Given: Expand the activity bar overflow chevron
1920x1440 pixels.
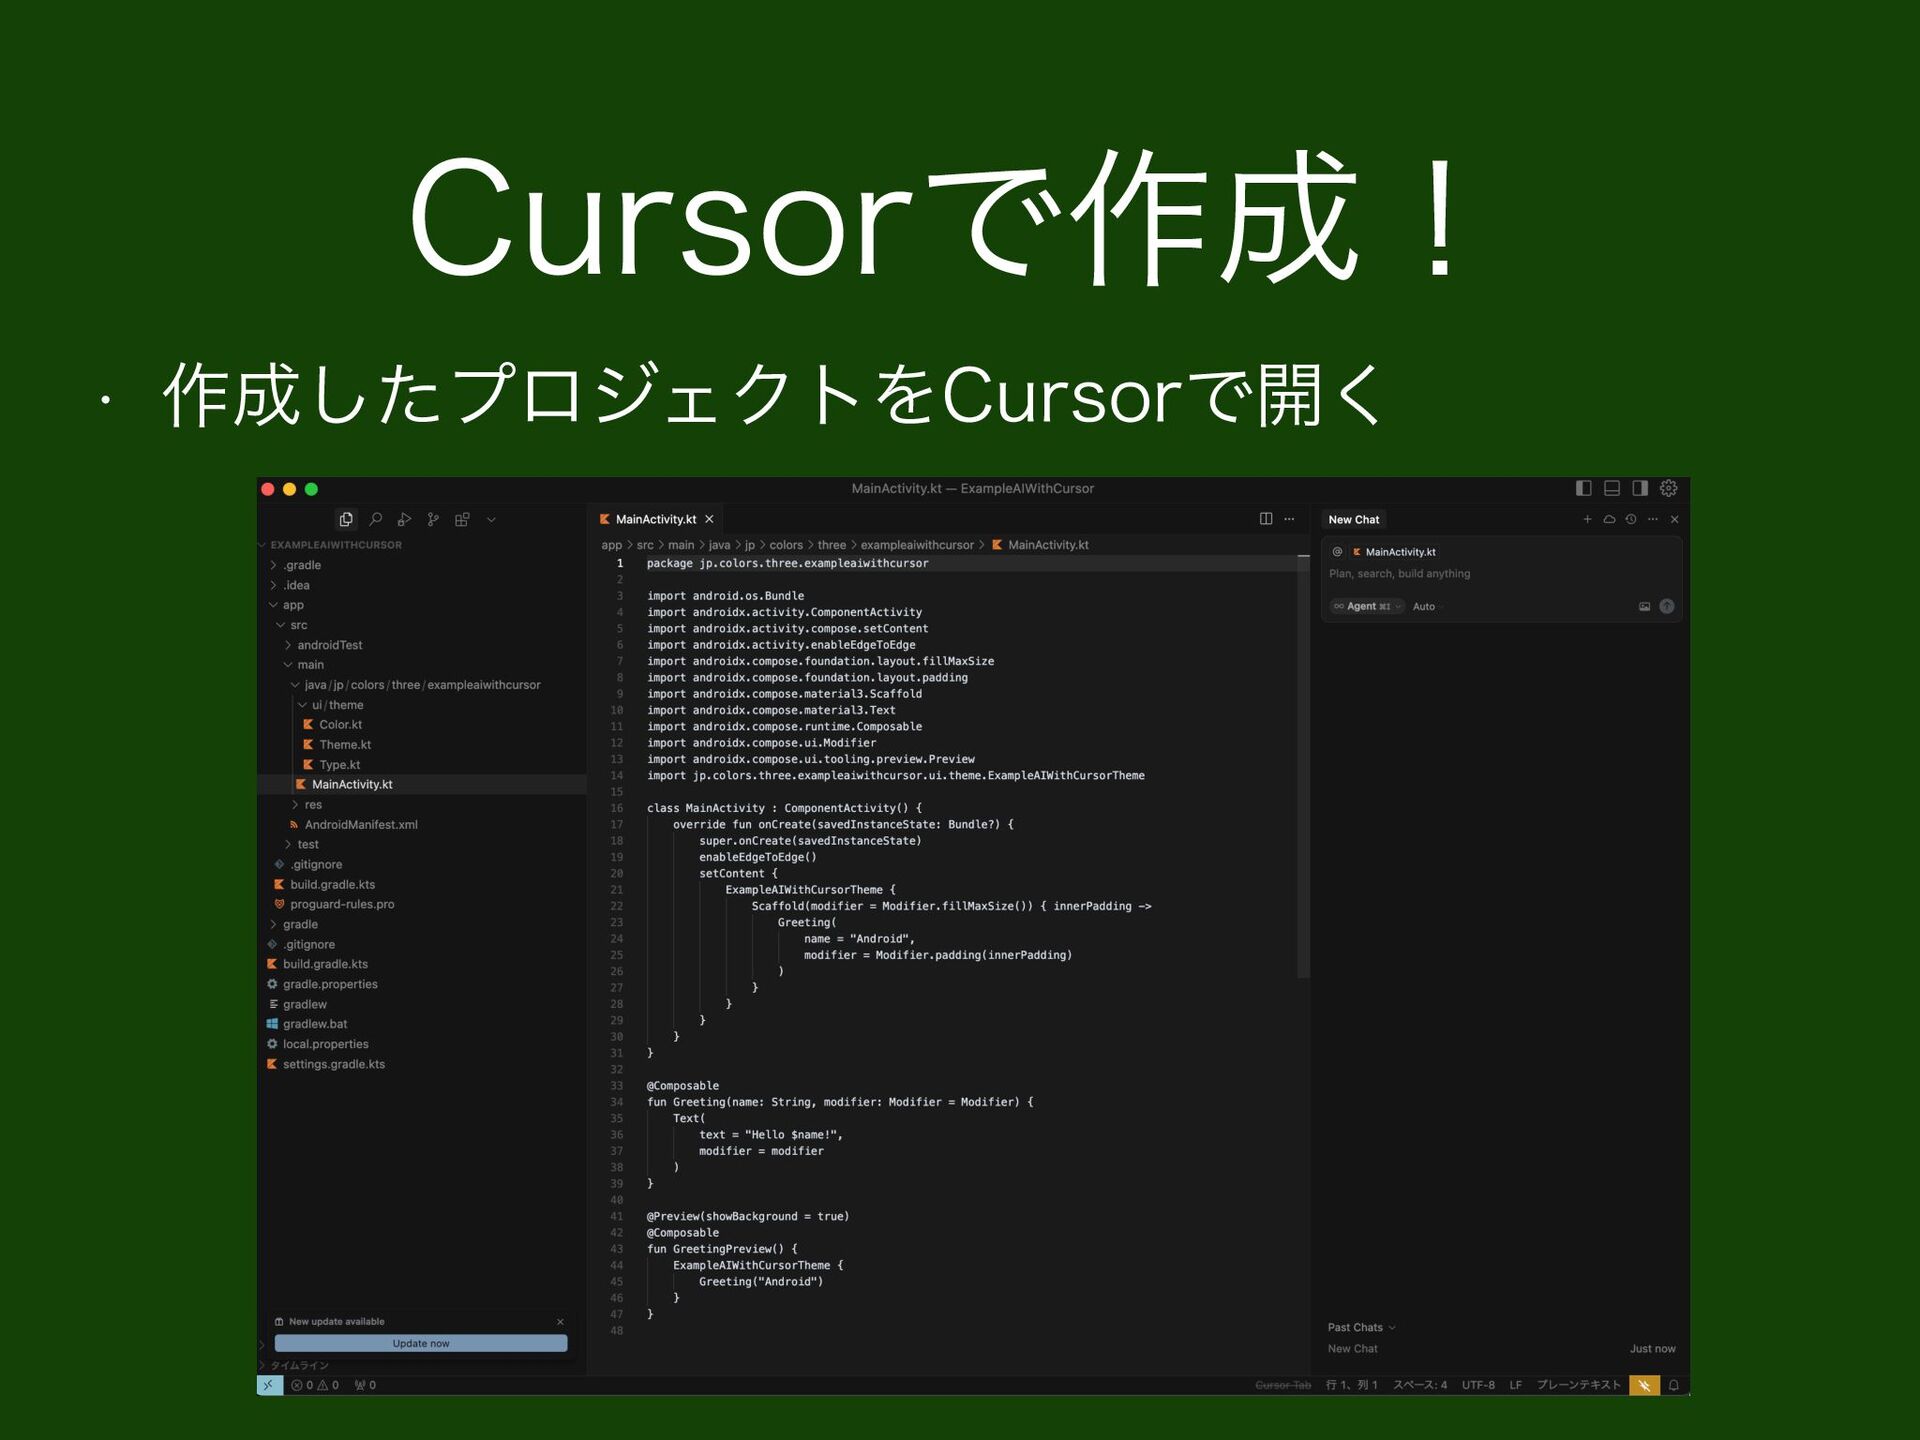Looking at the screenshot, I should 491,520.
